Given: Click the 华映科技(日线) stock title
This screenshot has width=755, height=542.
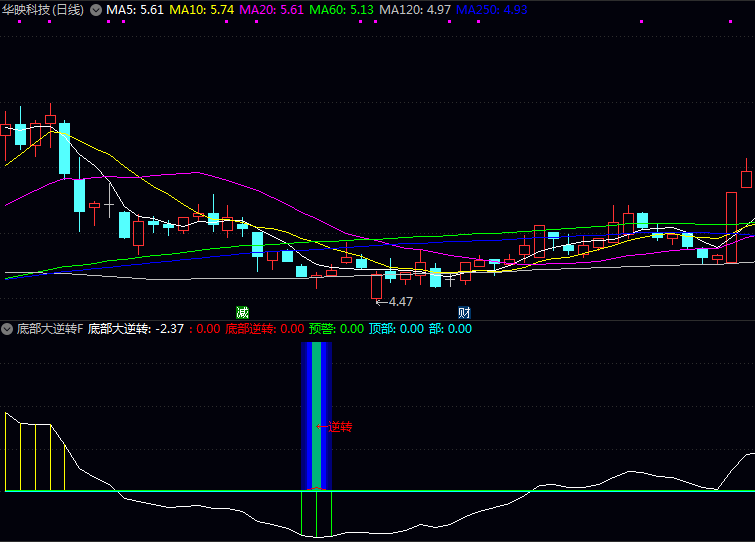Looking at the screenshot, I should pos(43,9).
